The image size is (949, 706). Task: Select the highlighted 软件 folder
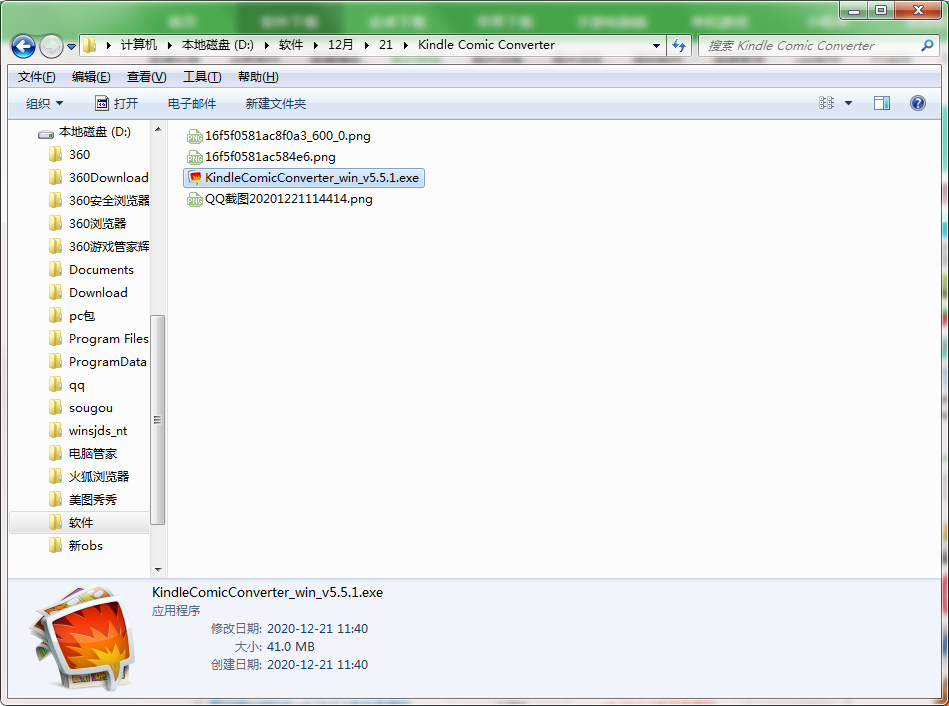point(79,523)
